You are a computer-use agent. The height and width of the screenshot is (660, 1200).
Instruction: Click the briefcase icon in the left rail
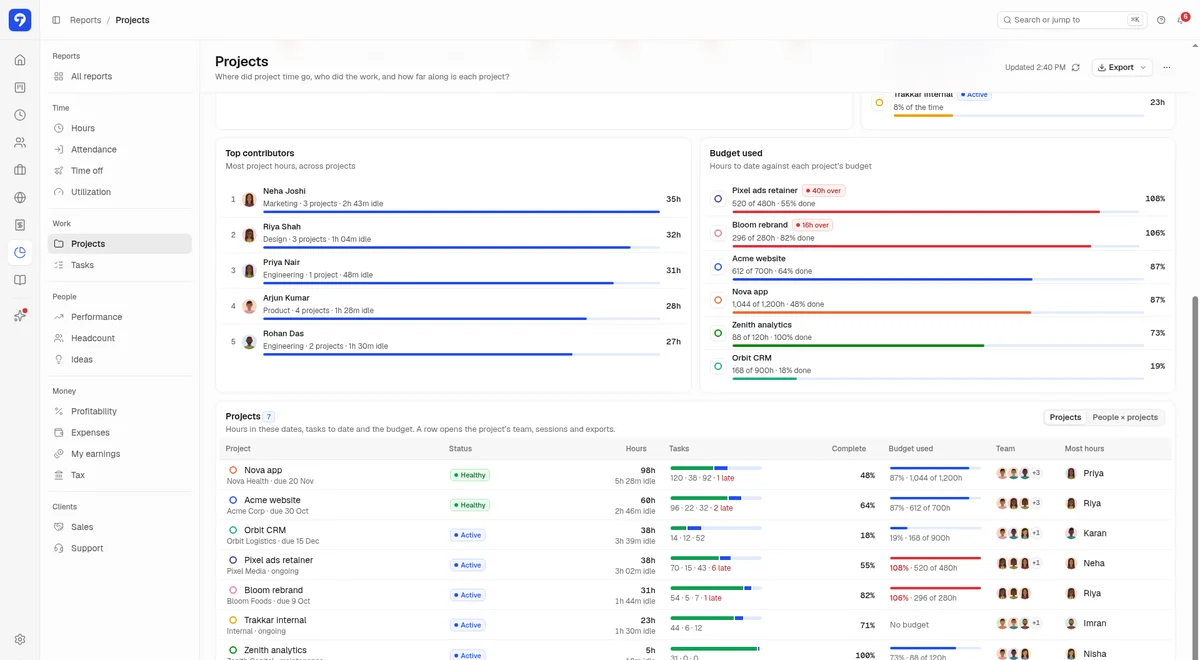20,170
